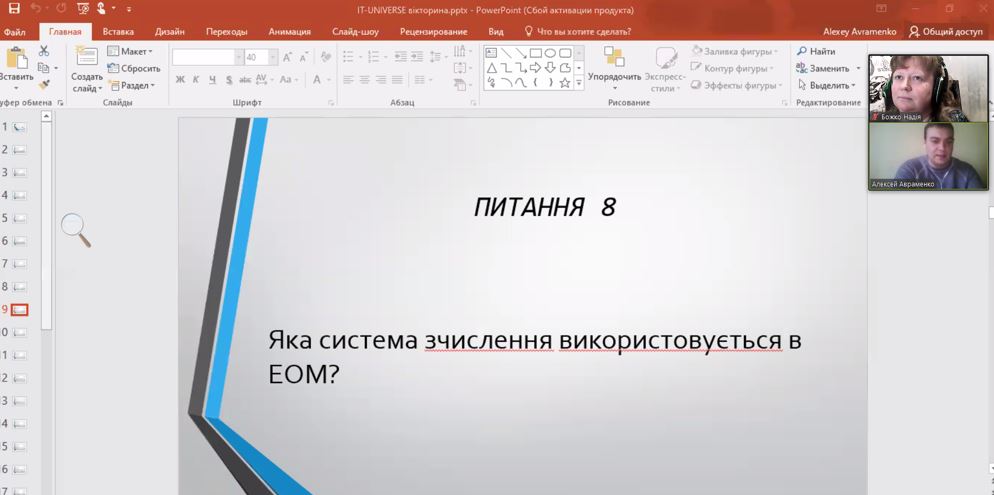The width and height of the screenshot is (994, 495).
Task: Select the Format Painter brush icon
Action: point(44,85)
